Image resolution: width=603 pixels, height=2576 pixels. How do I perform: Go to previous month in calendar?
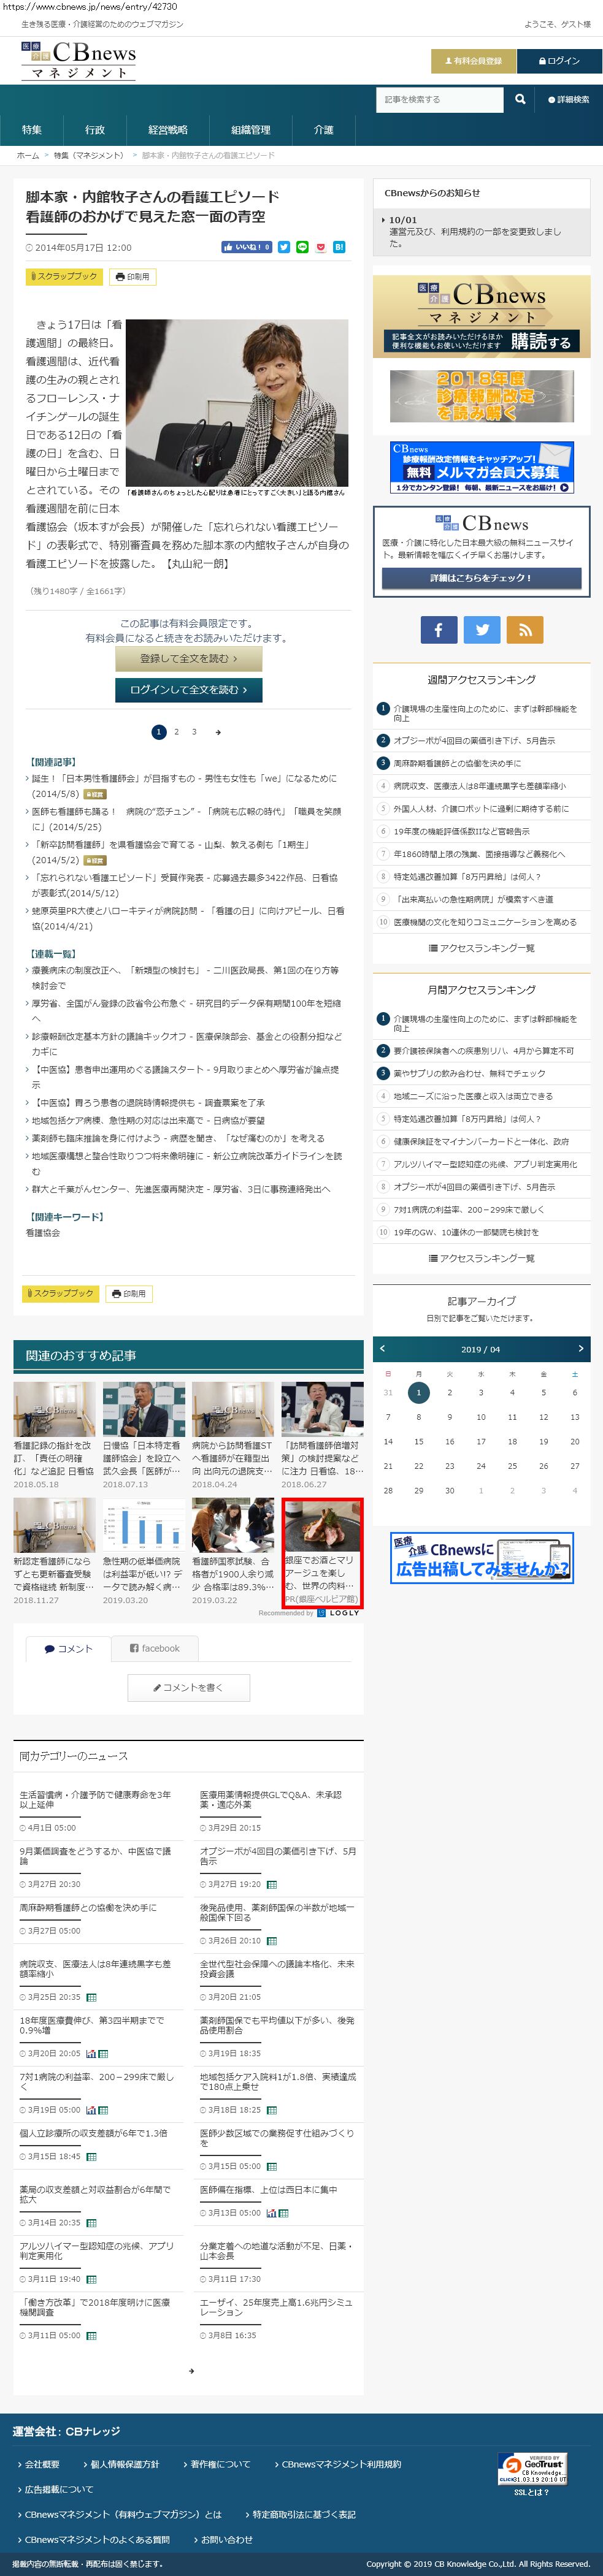[x=382, y=1349]
